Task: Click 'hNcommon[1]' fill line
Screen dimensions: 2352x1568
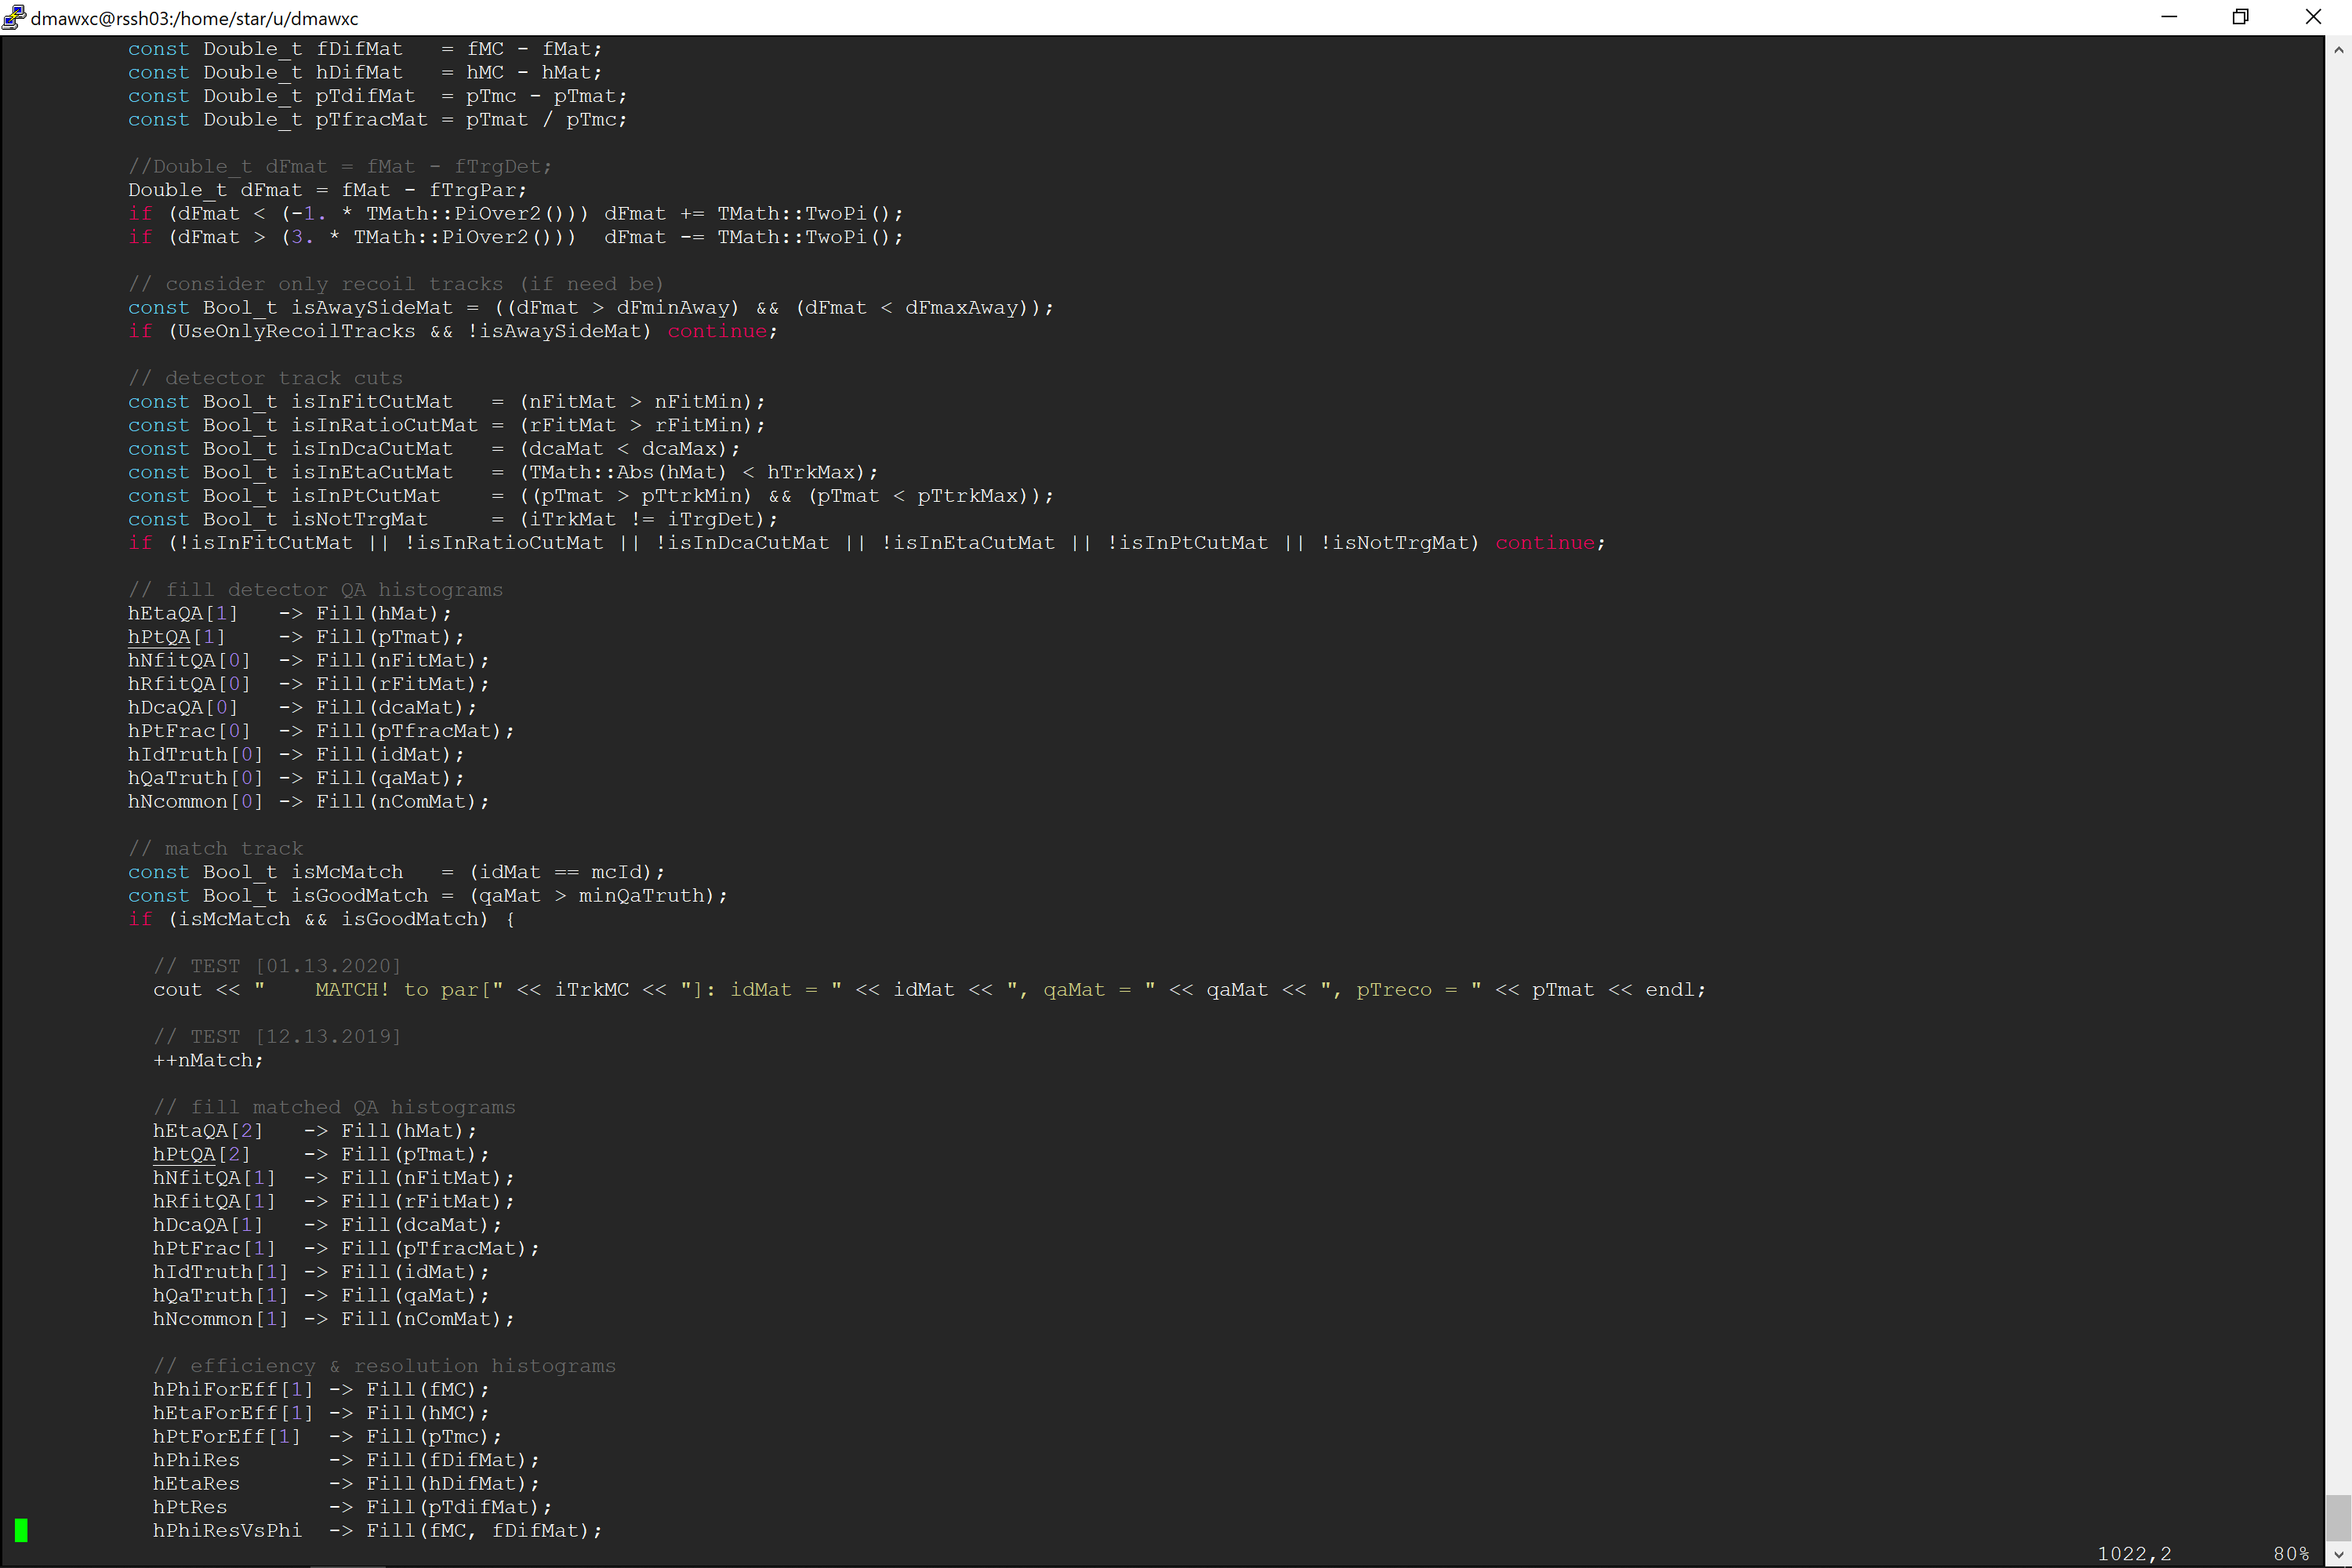Action: click(334, 1318)
